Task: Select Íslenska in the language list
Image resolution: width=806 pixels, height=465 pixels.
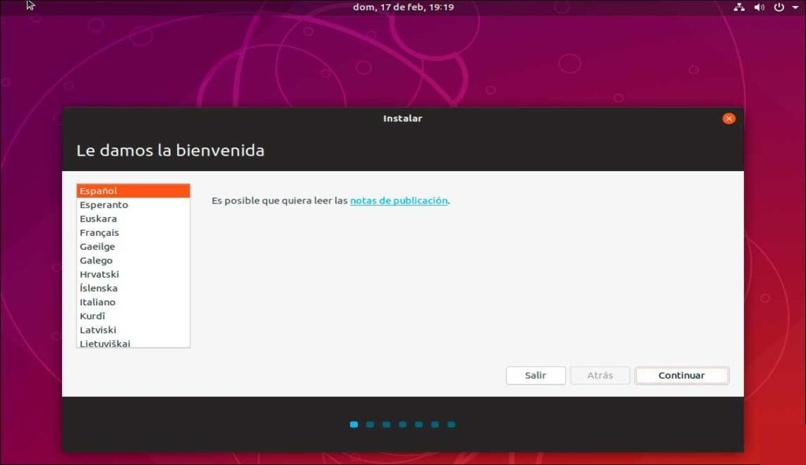Action: tap(133, 288)
